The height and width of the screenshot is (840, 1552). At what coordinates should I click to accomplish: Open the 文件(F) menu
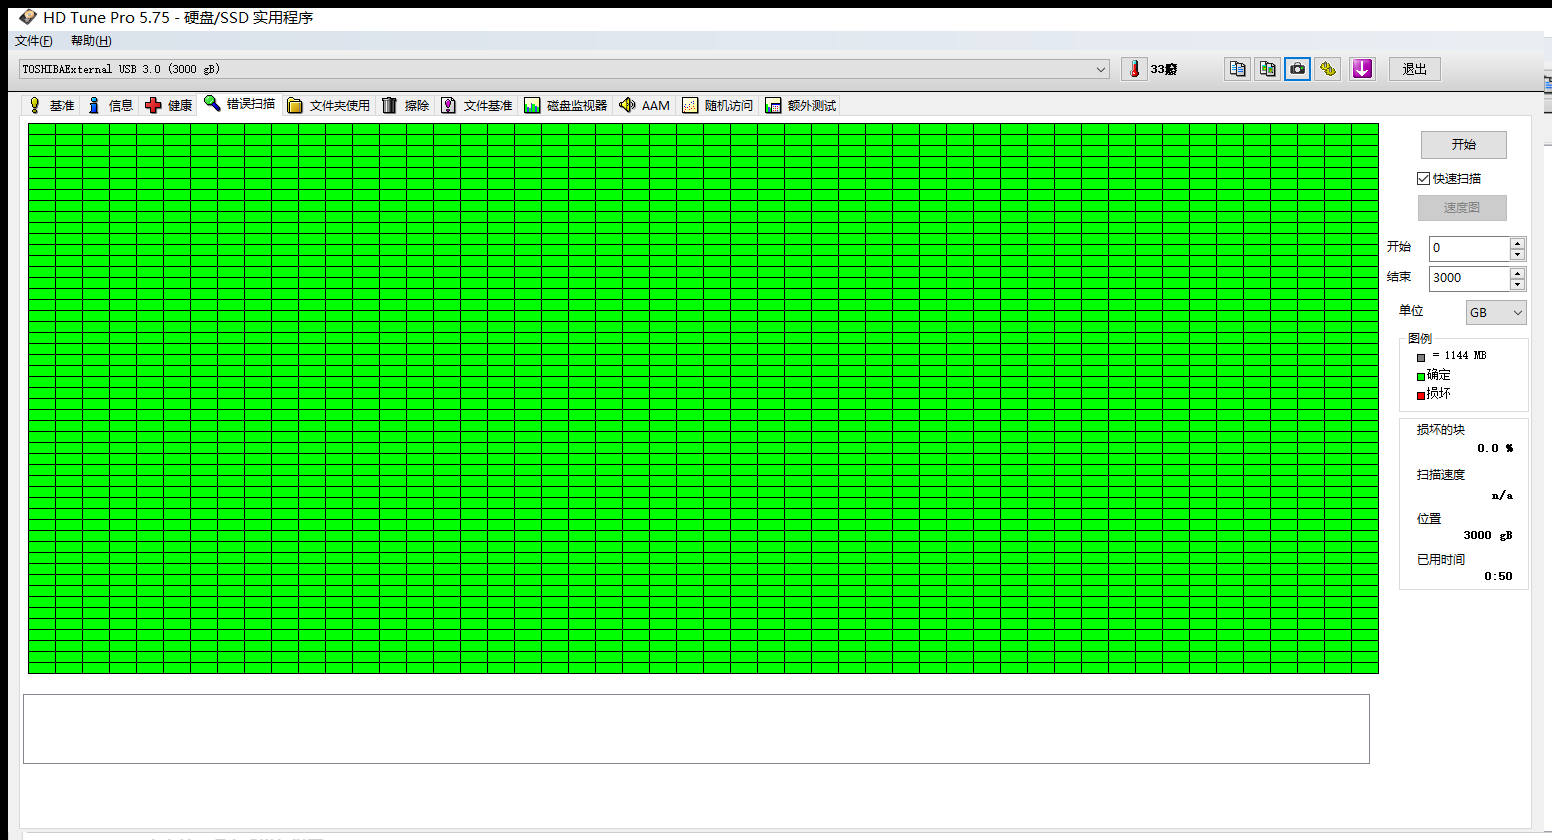(x=33, y=41)
